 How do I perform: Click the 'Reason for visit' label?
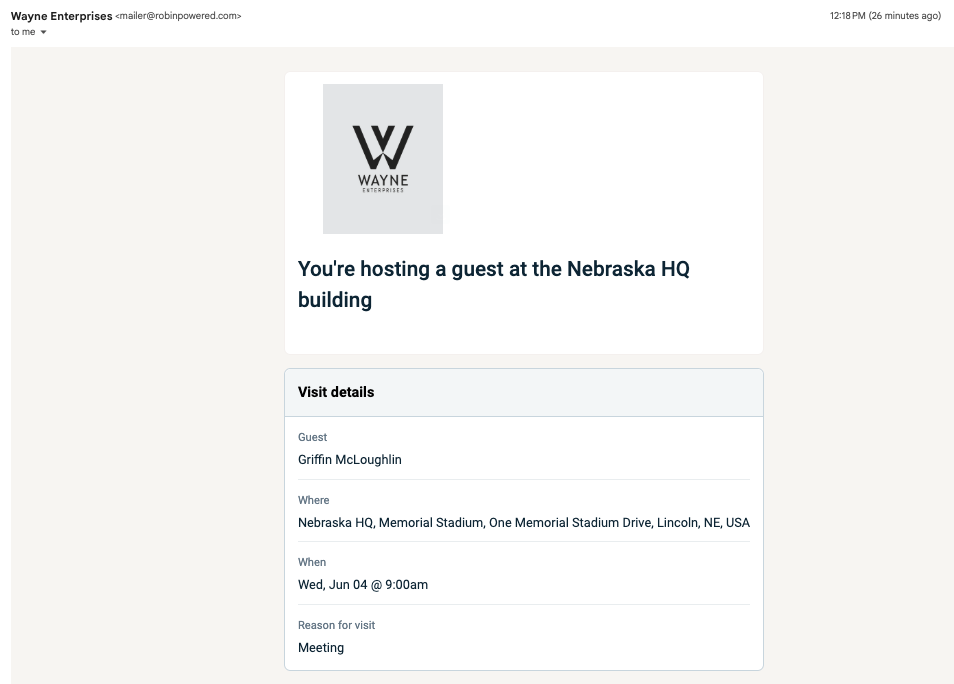[x=336, y=625]
